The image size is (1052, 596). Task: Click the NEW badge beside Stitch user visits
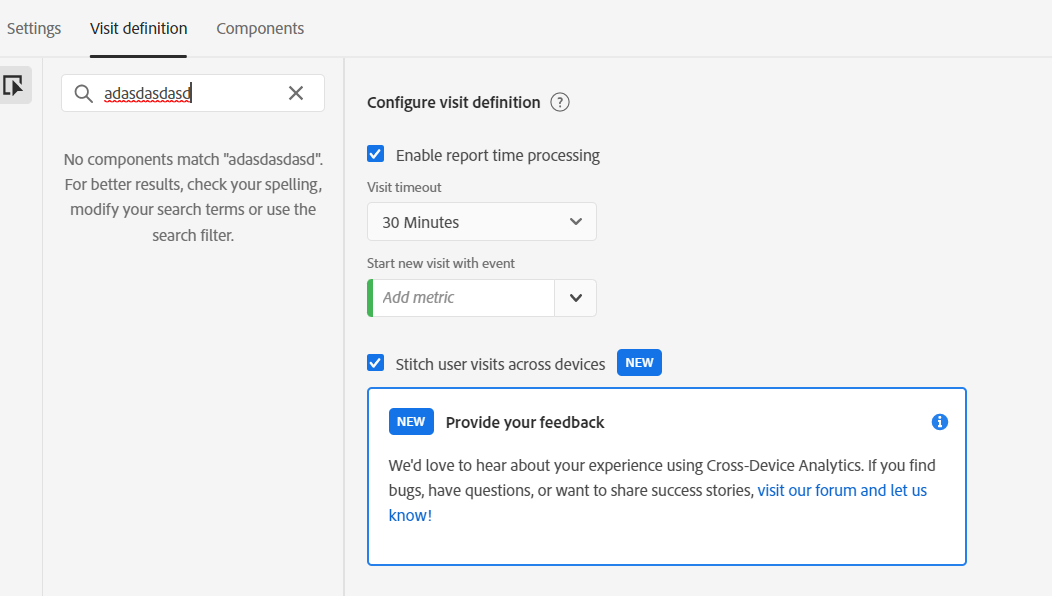tap(638, 362)
